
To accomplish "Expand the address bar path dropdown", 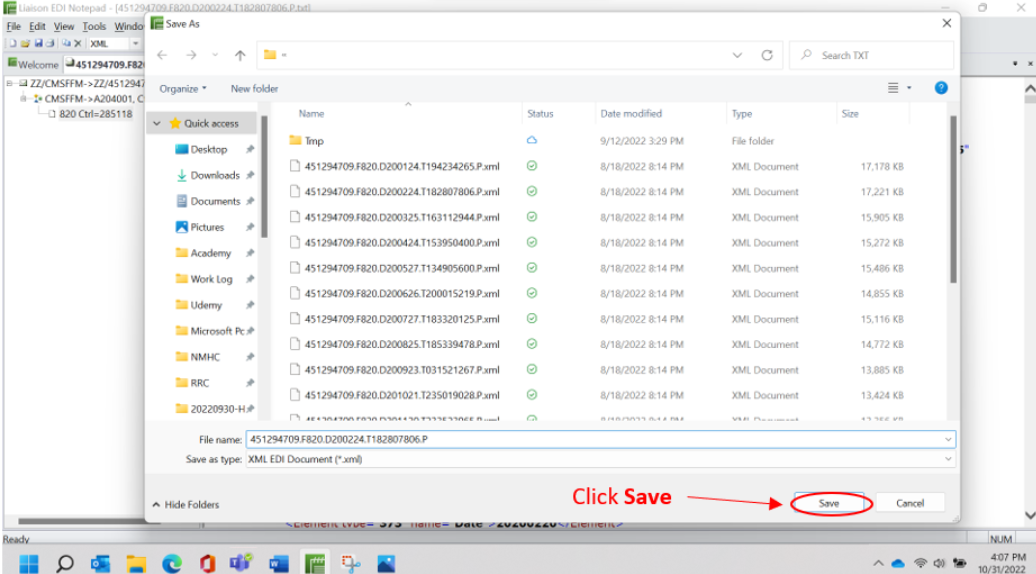I will pyautogui.click(x=737, y=55).
